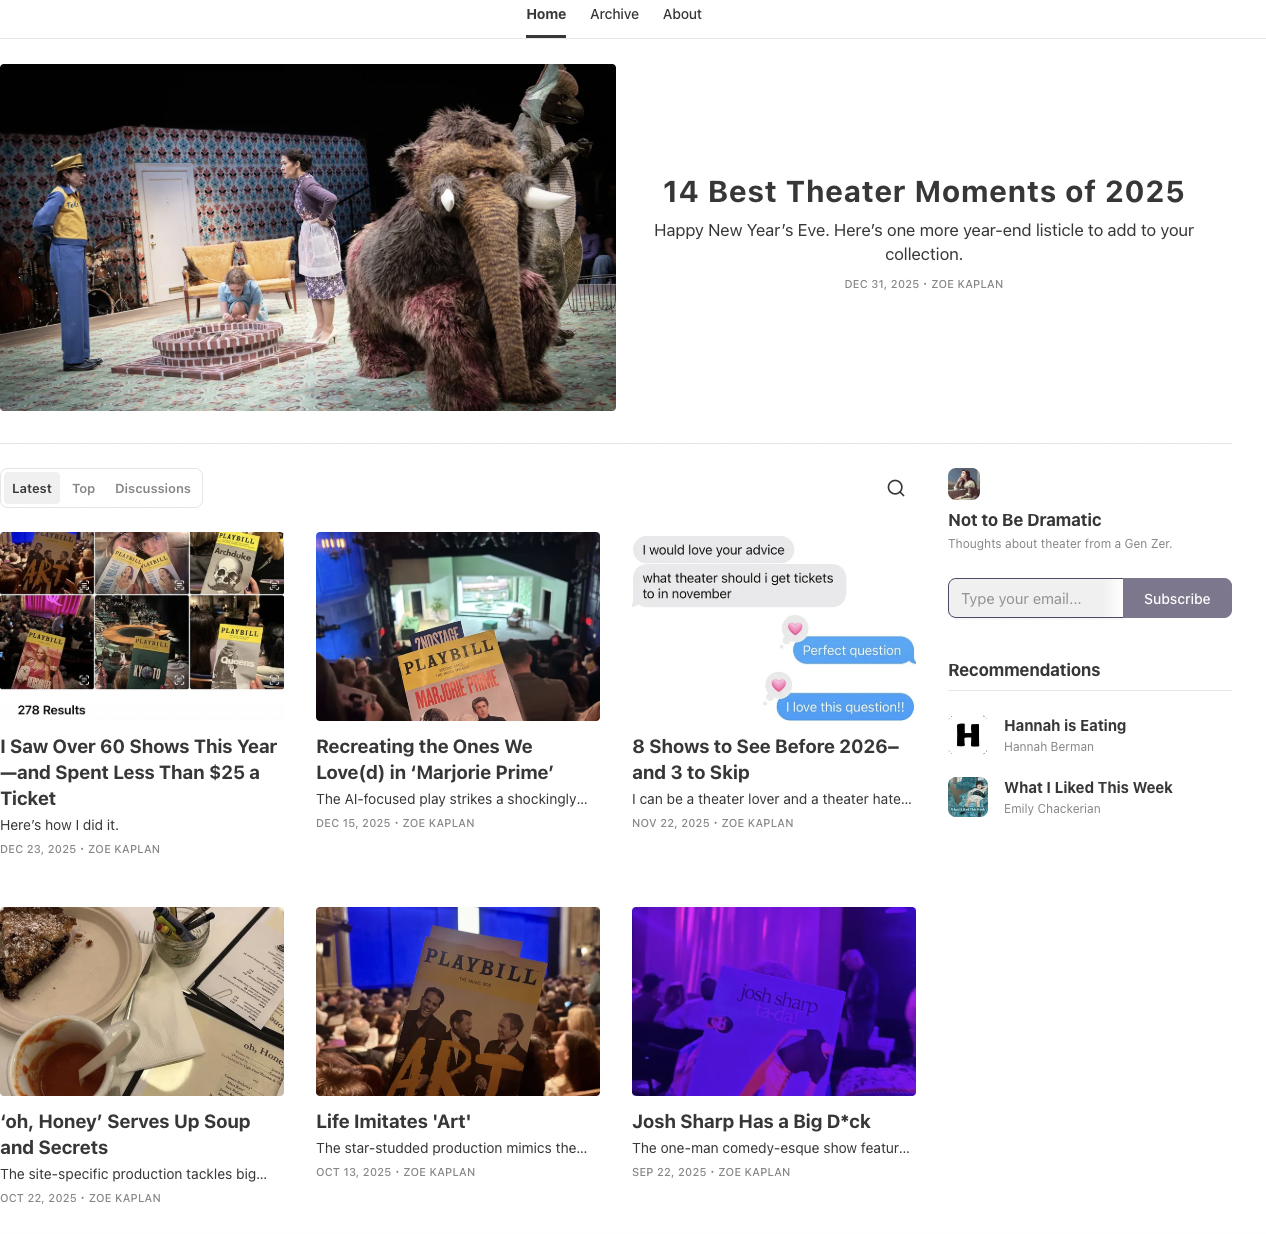Screen dimensions: 1266x1234
Task: Open '14 Best Theater Moments of 2025'
Action: click(923, 191)
